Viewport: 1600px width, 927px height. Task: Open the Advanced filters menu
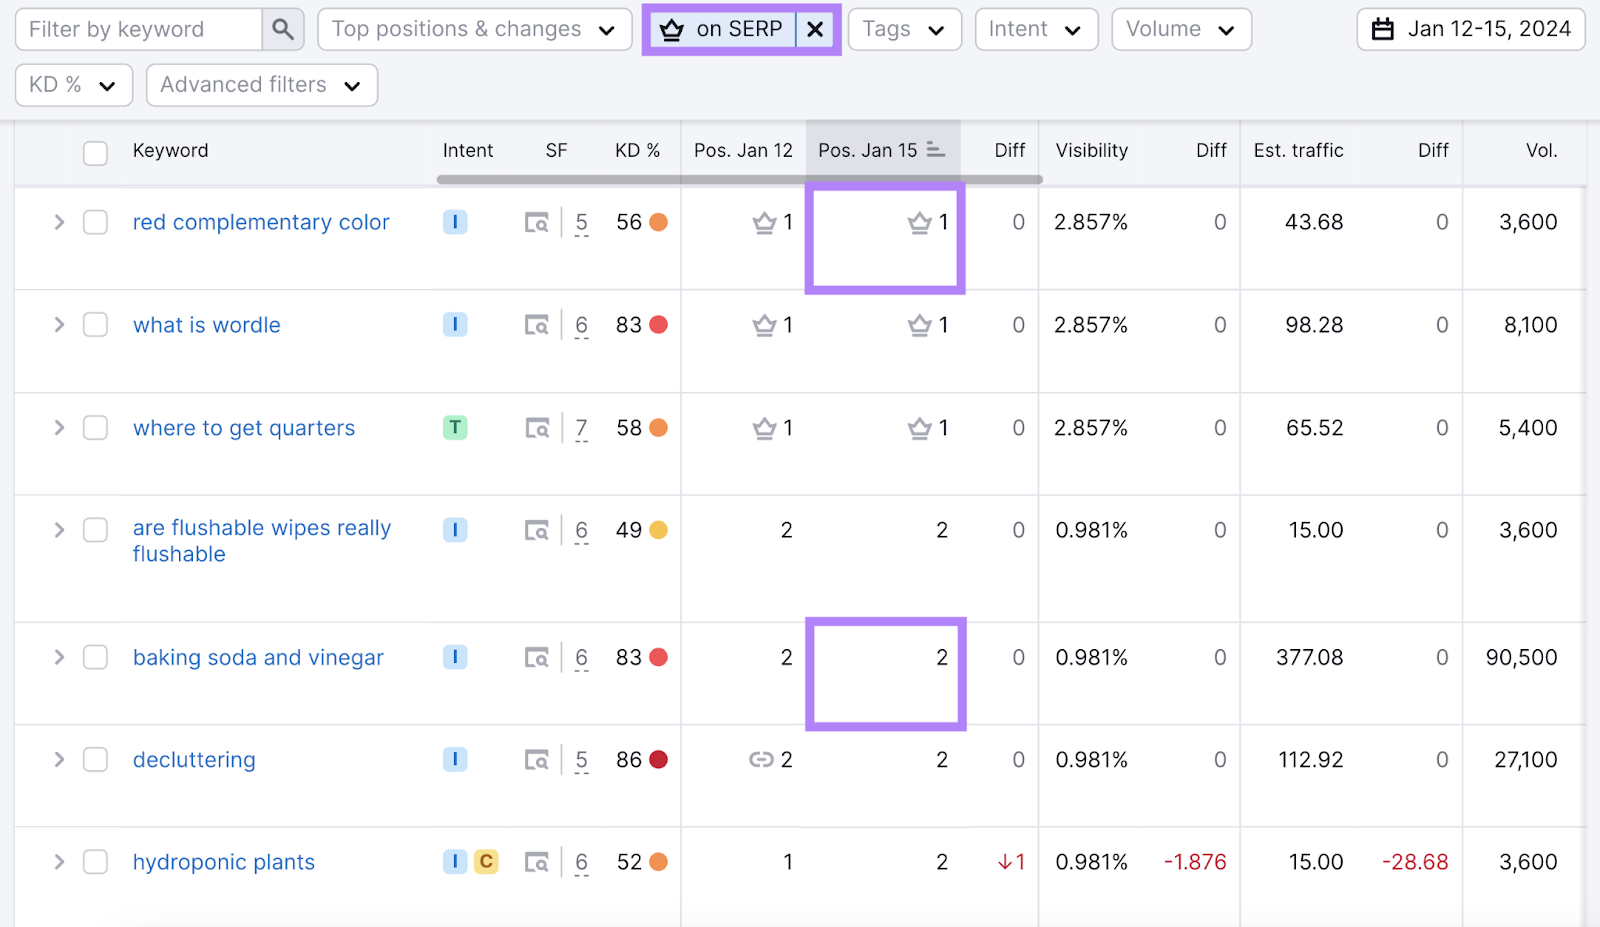tap(261, 85)
